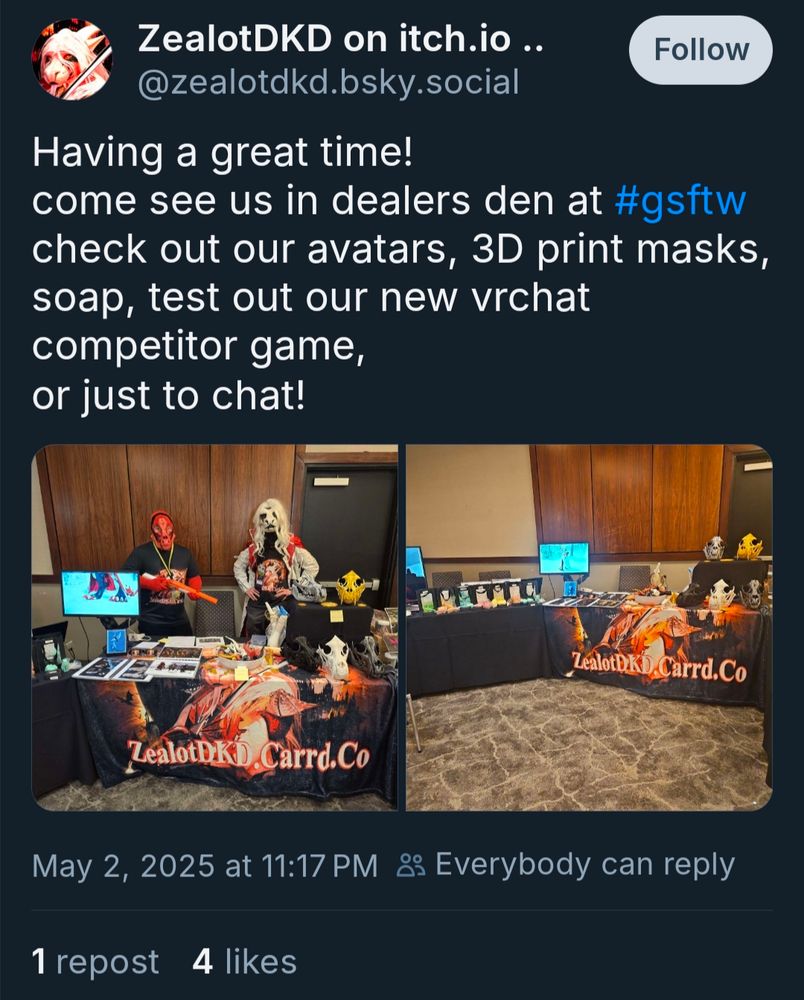The width and height of the screenshot is (804, 1000).
Task: Tap the monitor in the left photo
Action: click(x=101, y=593)
